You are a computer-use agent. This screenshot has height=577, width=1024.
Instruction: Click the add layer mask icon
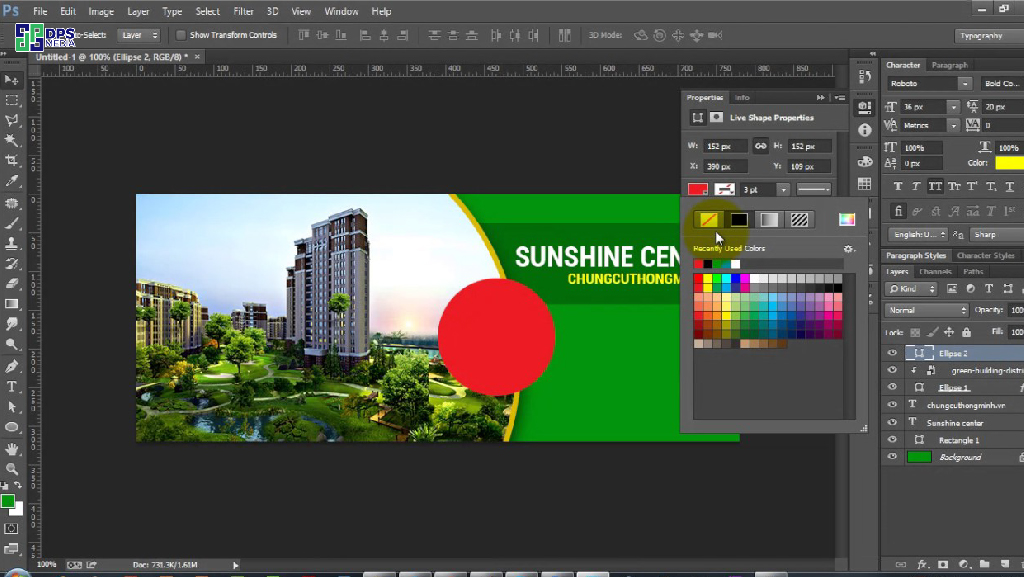pyautogui.click(x=943, y=564)
